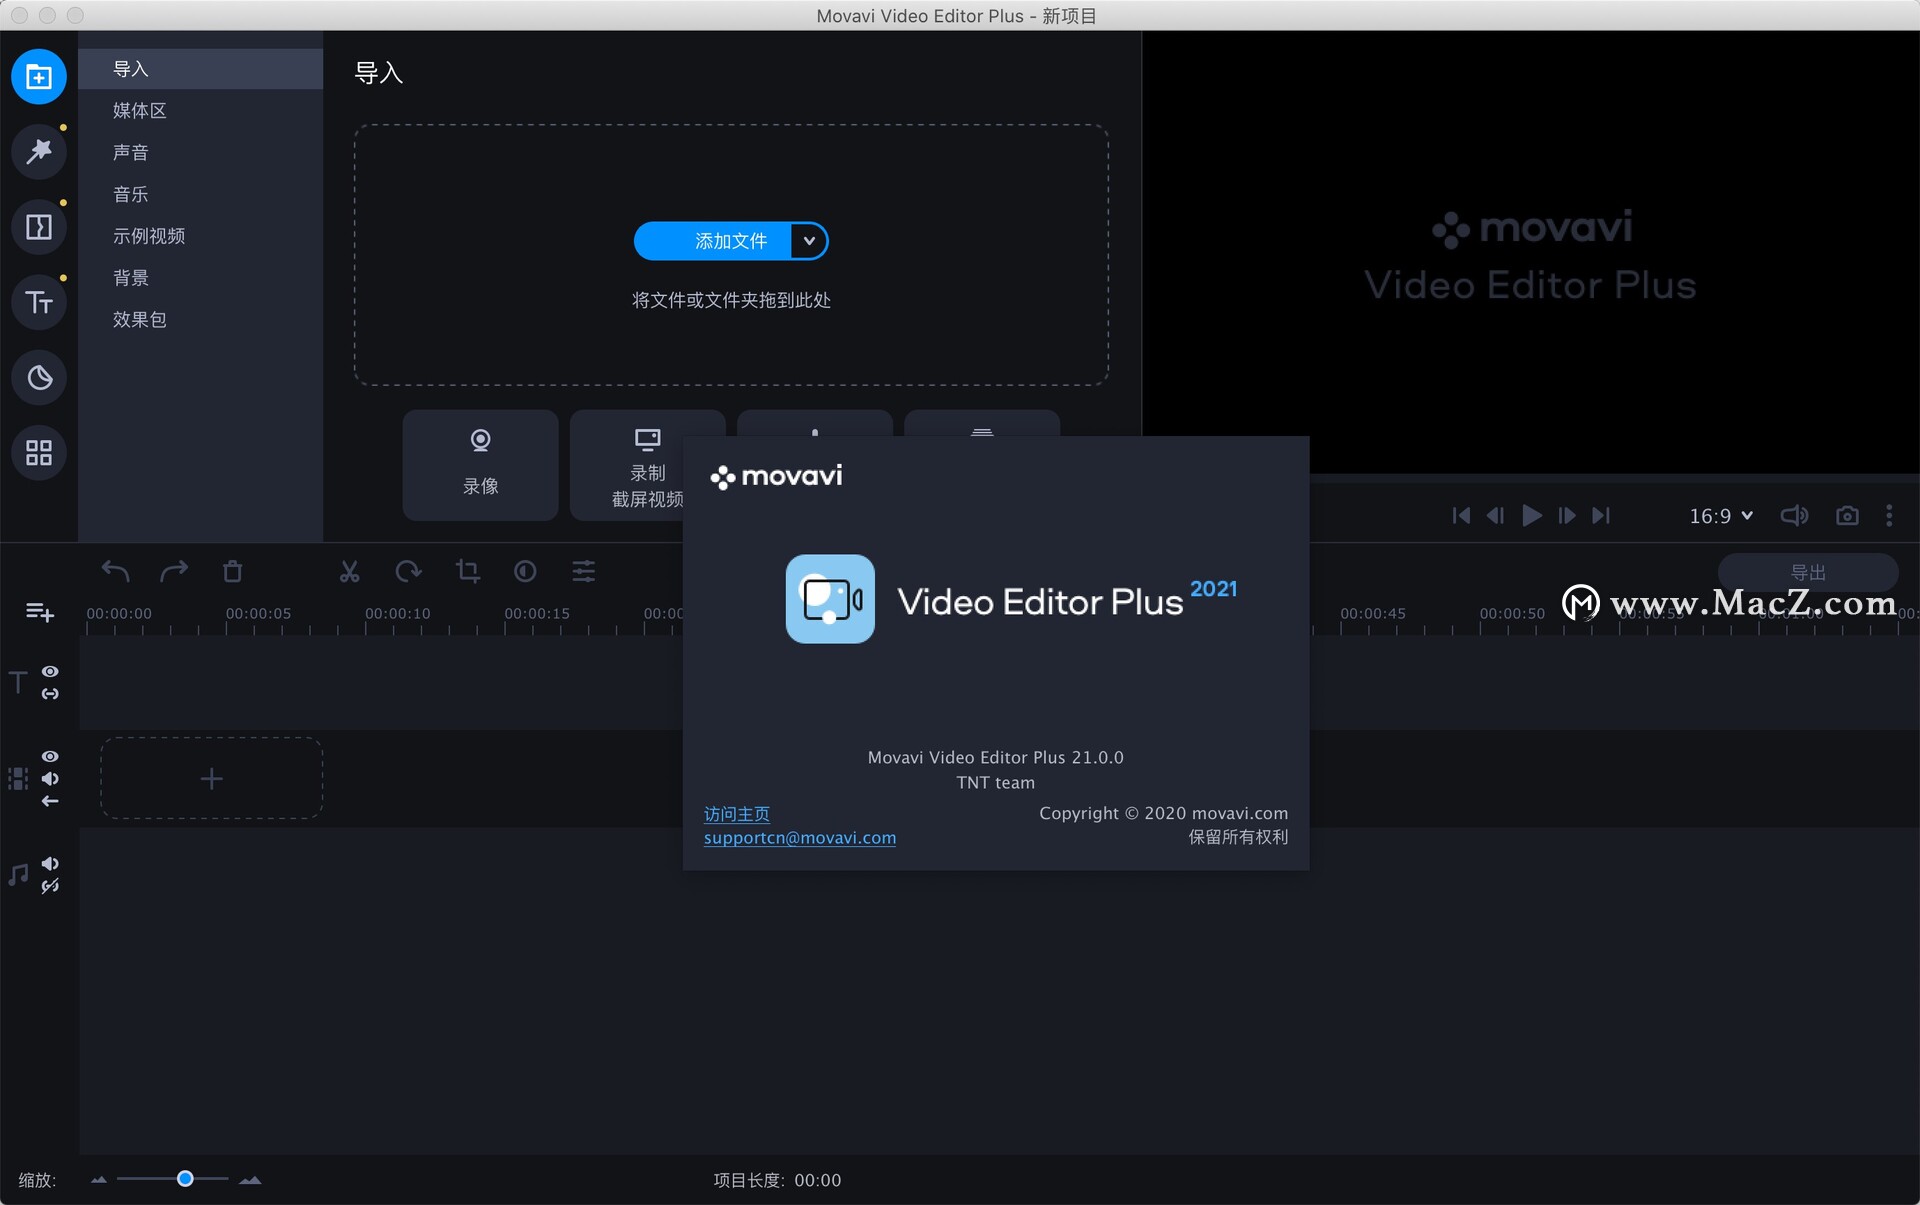Toggle video track visibility eye
This screenshot has height=1205, width=1920.
pyautogui.click(x=50, y=756)
